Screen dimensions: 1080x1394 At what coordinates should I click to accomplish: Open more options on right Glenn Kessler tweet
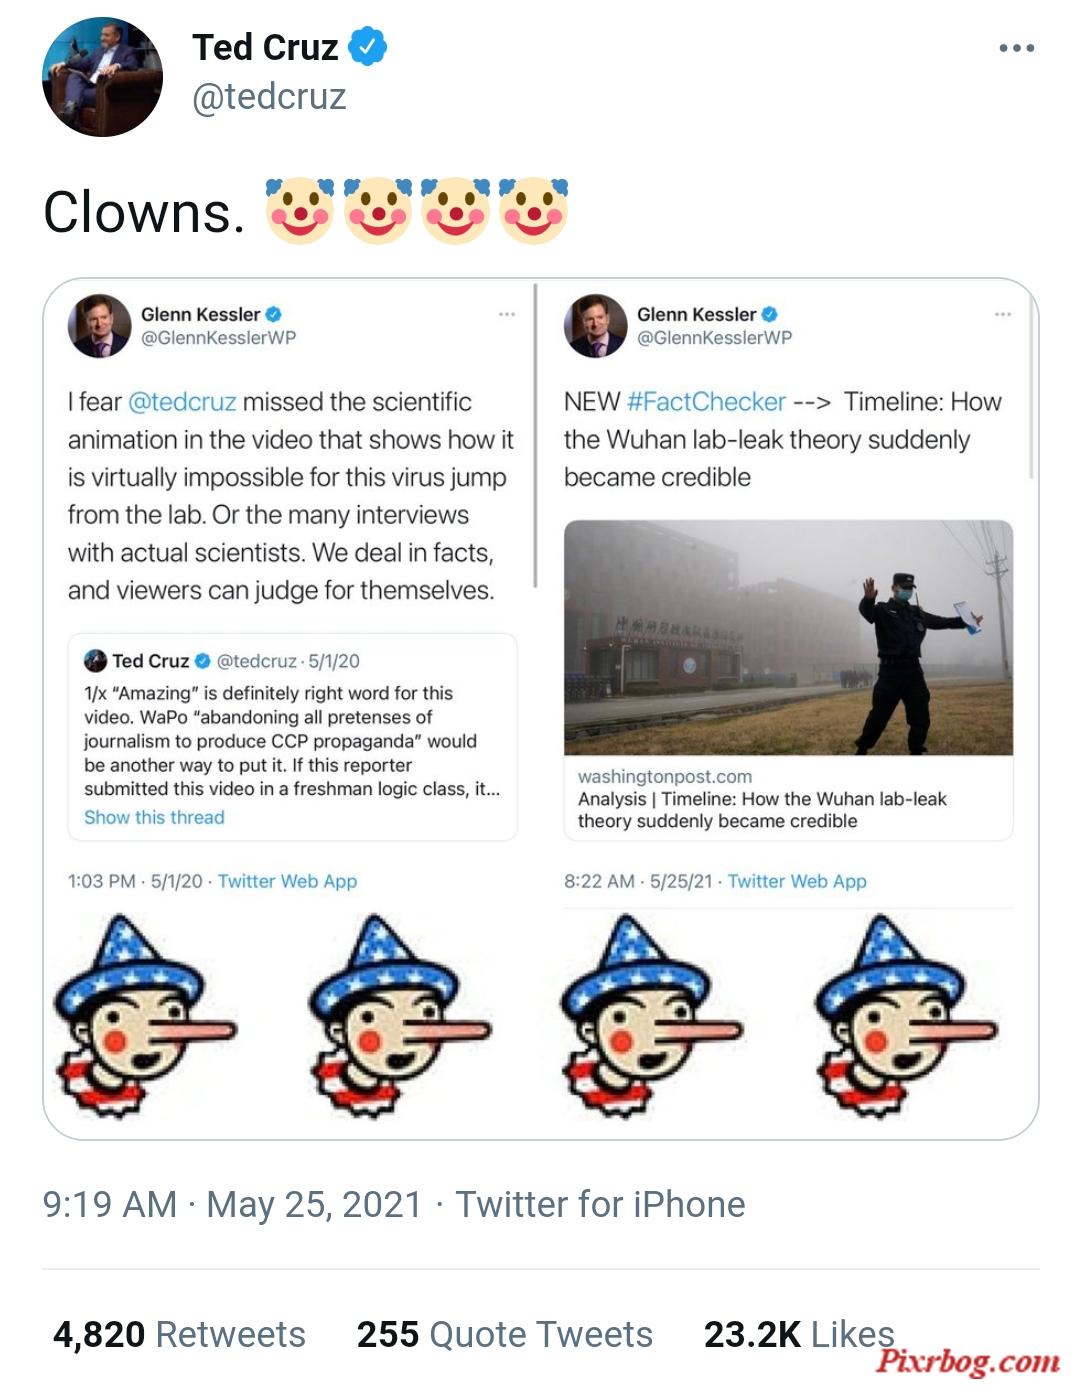point(1003,314)
